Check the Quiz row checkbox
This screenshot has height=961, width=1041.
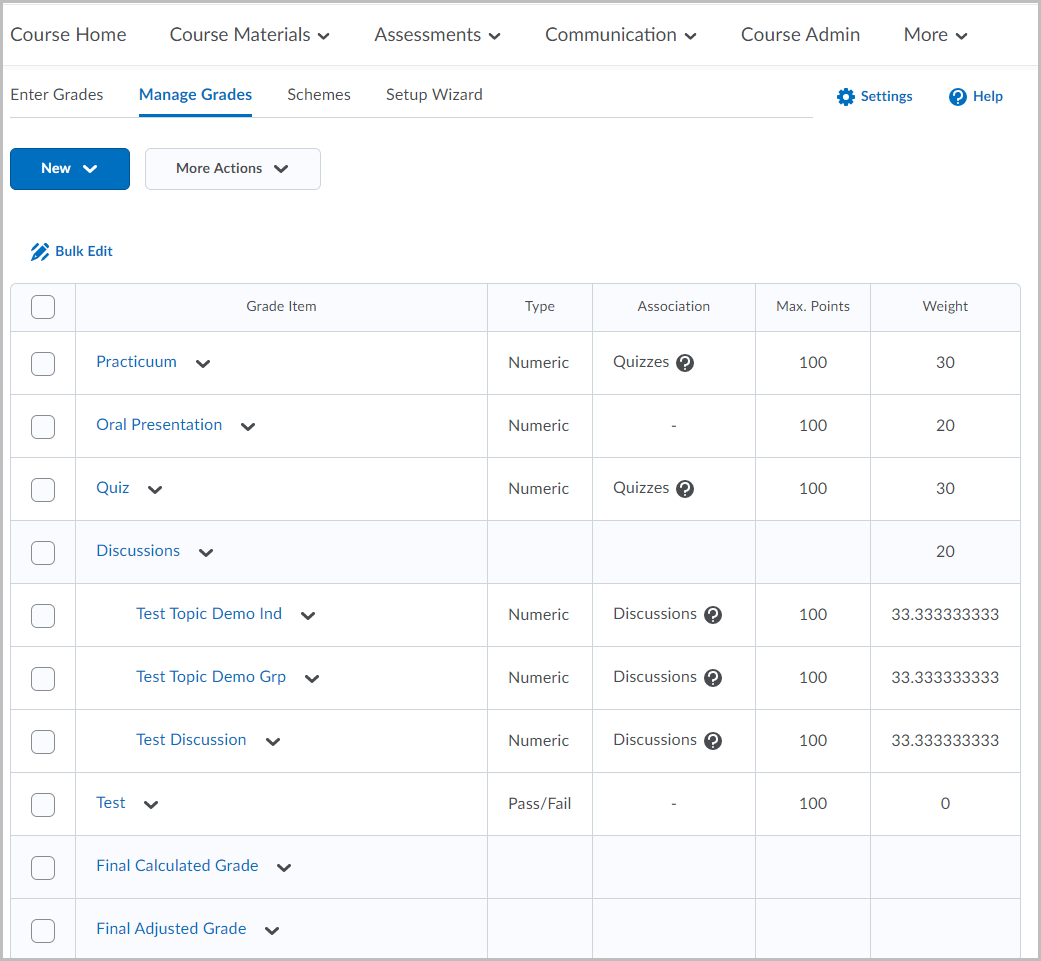43,490
